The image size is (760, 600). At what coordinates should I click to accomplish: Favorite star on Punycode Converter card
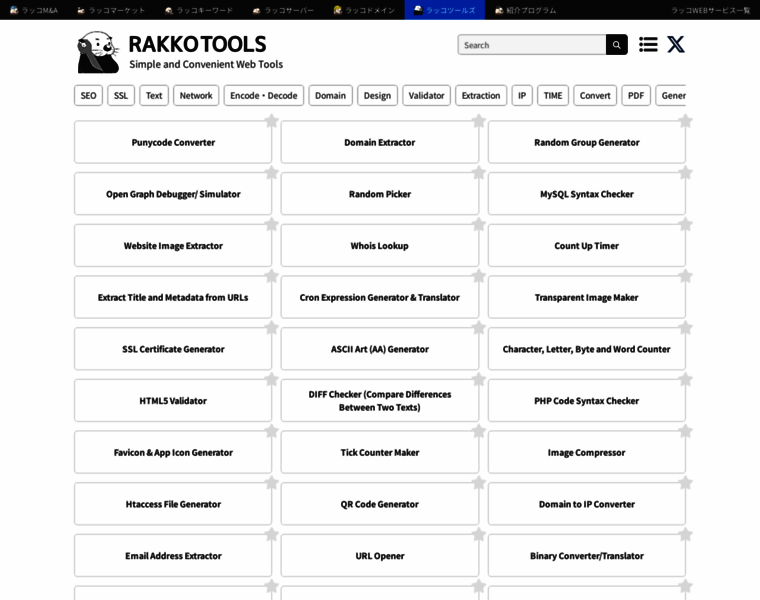[x=271, y=121]
